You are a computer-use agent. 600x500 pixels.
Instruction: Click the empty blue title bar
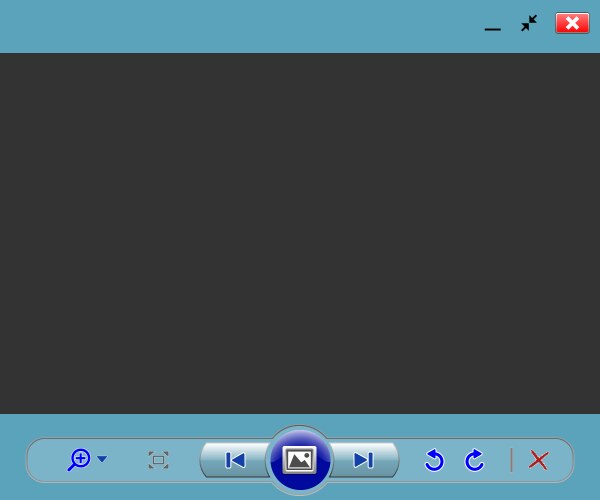tap(237, 26)
